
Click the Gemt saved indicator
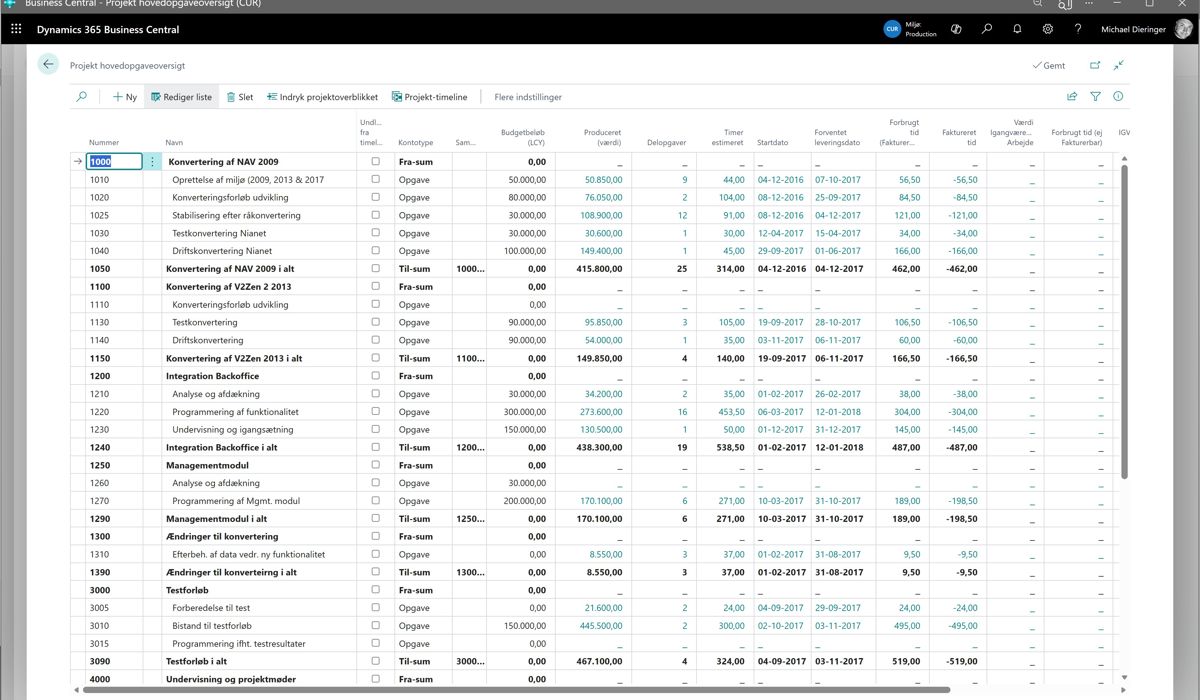(1049, 66)
